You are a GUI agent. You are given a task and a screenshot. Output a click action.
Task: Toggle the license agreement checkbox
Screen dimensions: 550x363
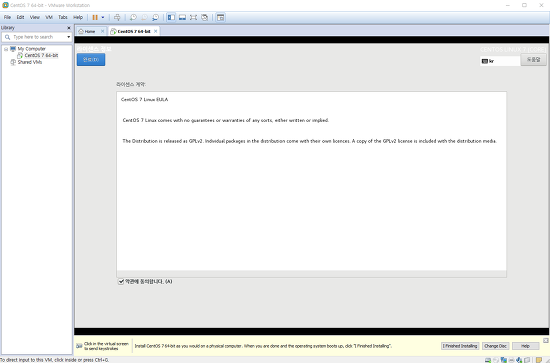click(121, 282)
